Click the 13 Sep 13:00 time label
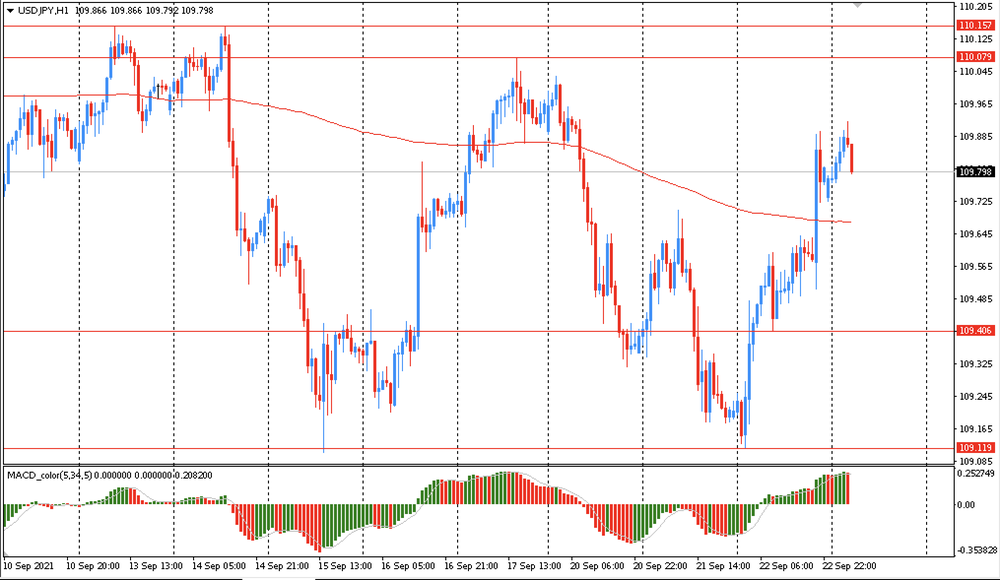 click(x=156, y=566)
